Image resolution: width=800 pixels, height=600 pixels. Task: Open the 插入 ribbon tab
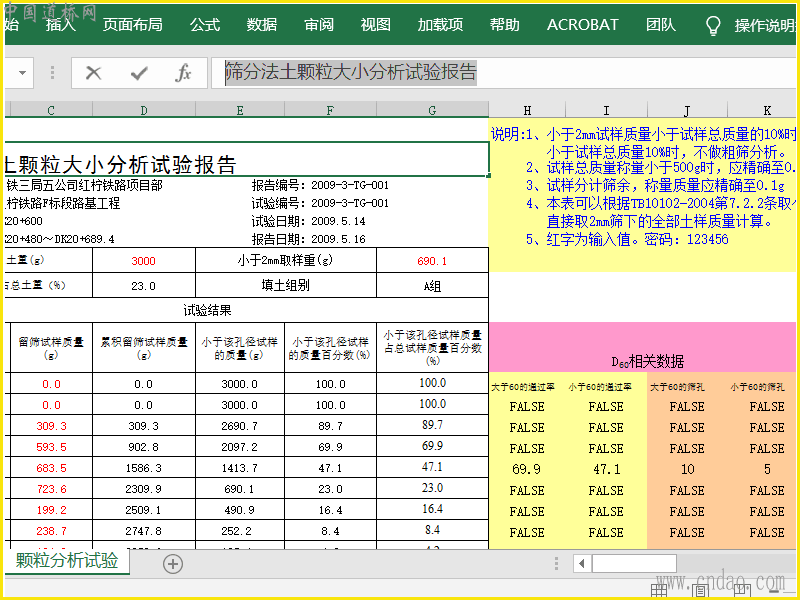pyautogui.click(x=61, y=25)
